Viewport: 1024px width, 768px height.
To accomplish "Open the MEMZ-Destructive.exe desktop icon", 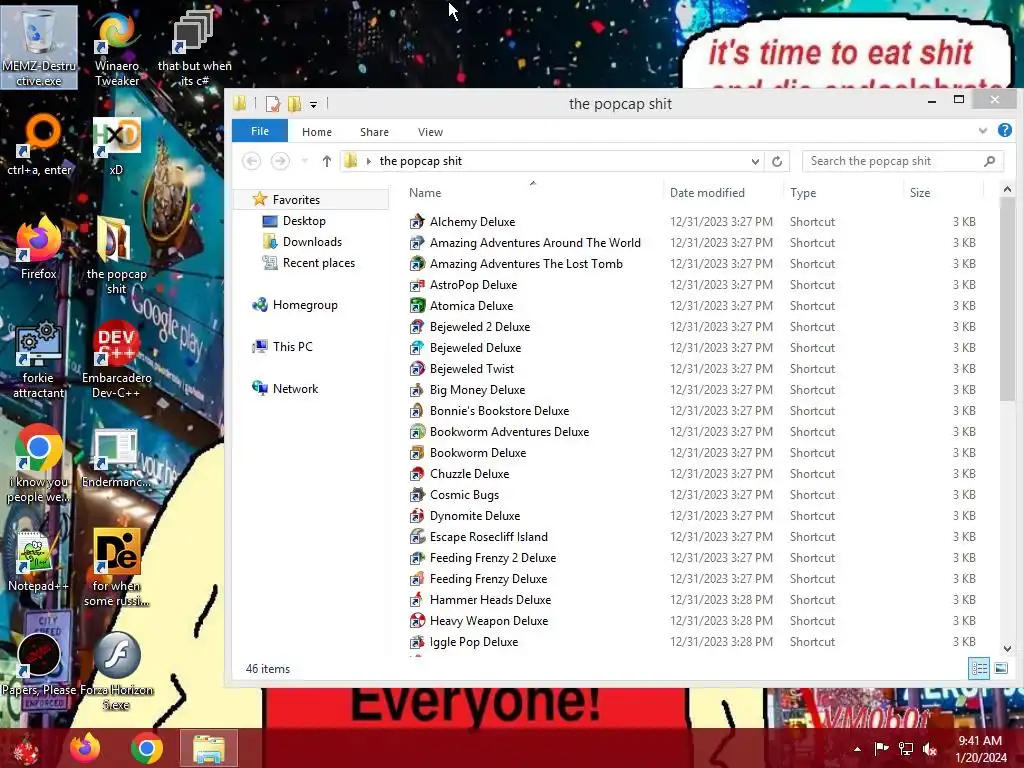I will coord(39,47).
